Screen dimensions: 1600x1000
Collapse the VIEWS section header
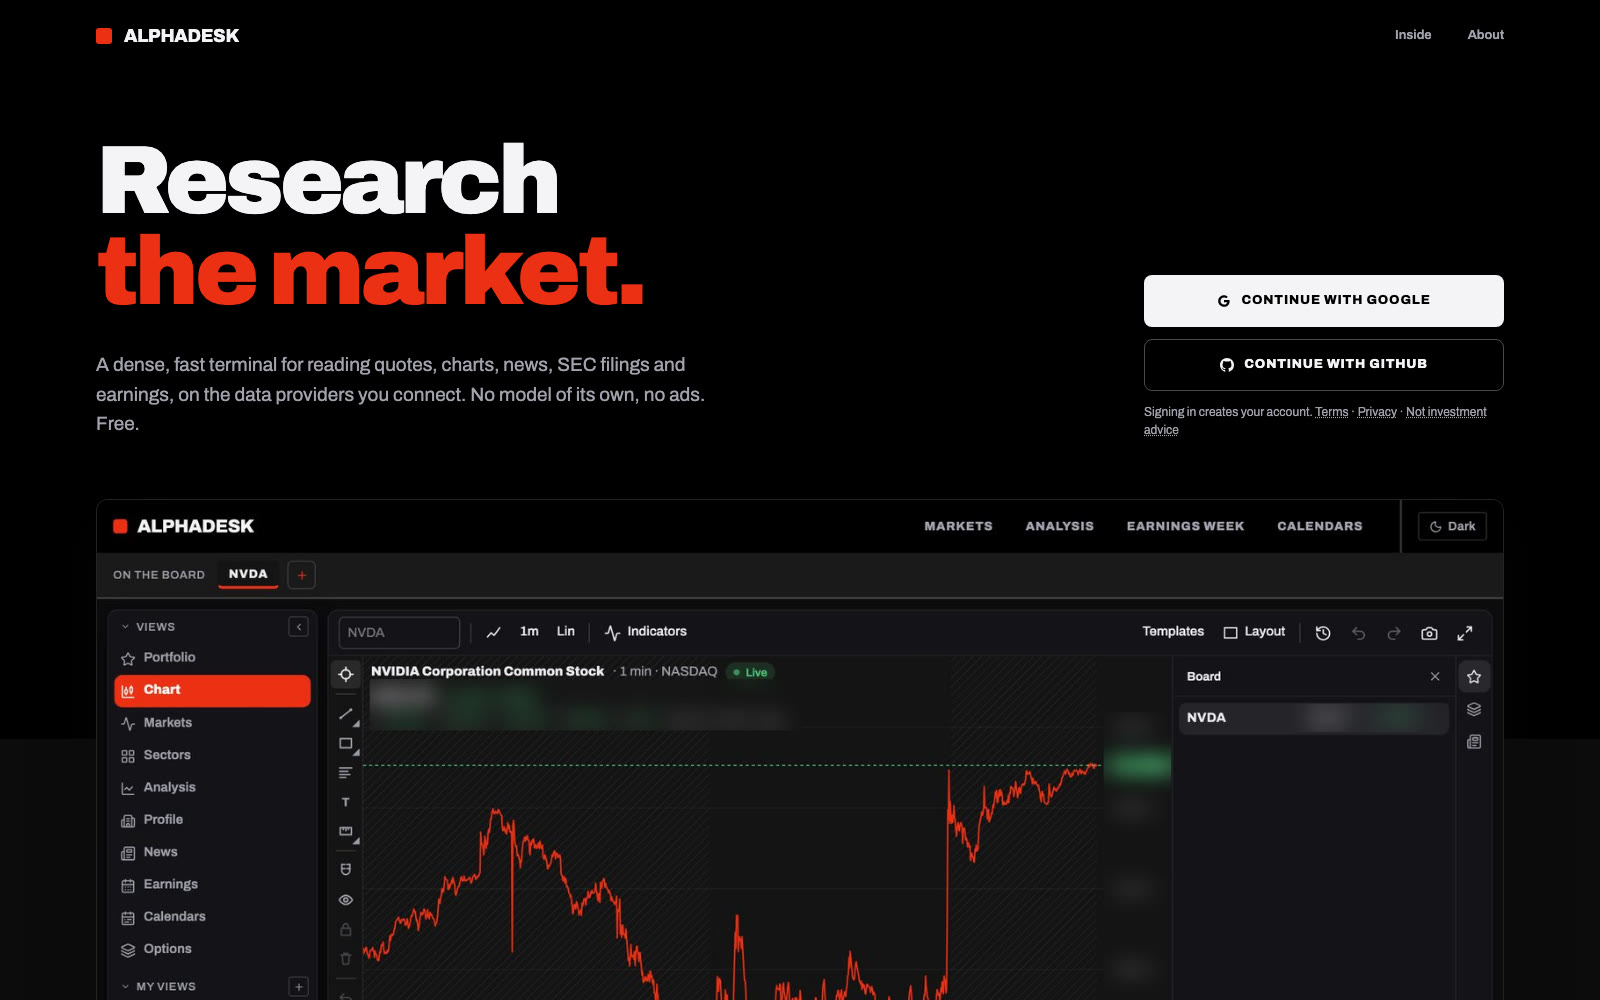(148, 627)
